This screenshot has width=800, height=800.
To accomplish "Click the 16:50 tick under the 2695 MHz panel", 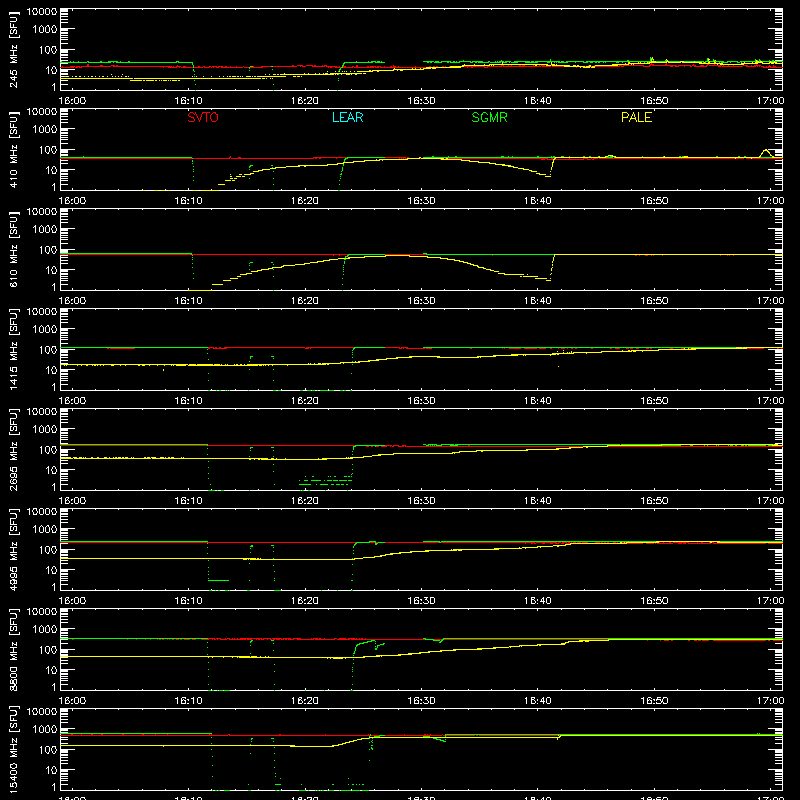I will [654, 501].
